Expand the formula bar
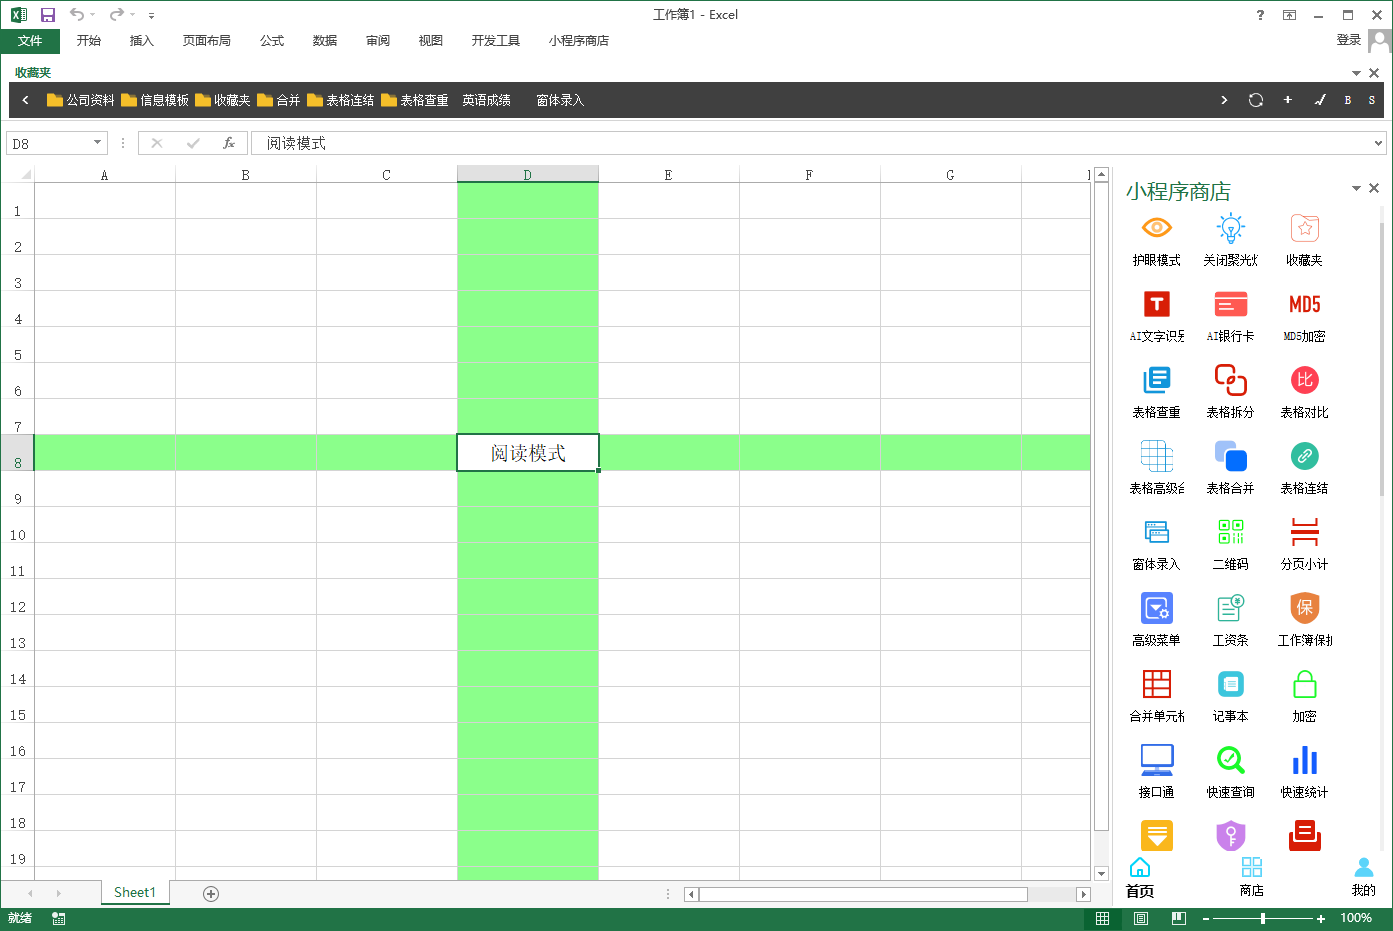Viewport: 1393px width, 931px height. (1378, 143)
